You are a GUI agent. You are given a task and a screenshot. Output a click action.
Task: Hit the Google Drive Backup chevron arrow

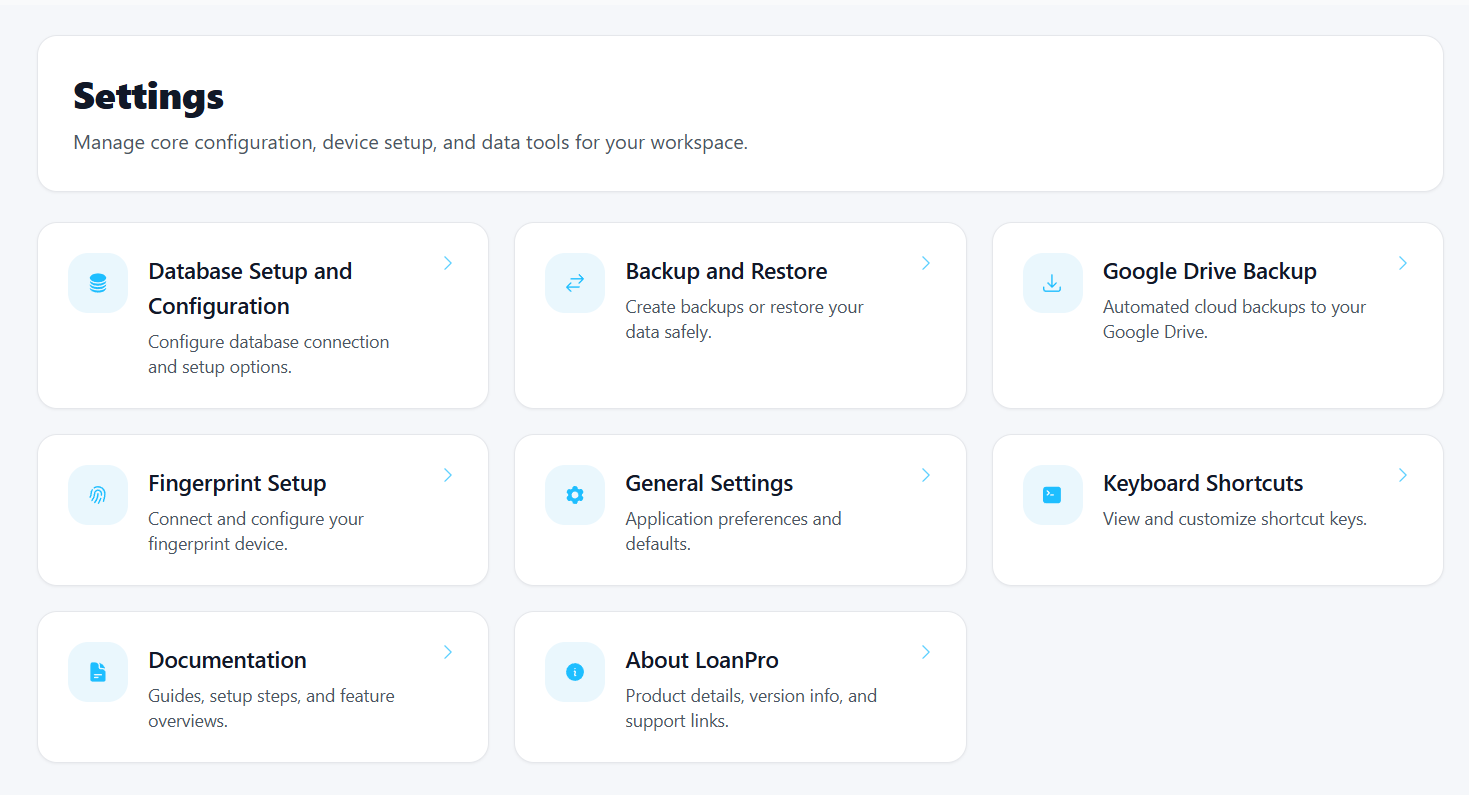pos(1403,263)
